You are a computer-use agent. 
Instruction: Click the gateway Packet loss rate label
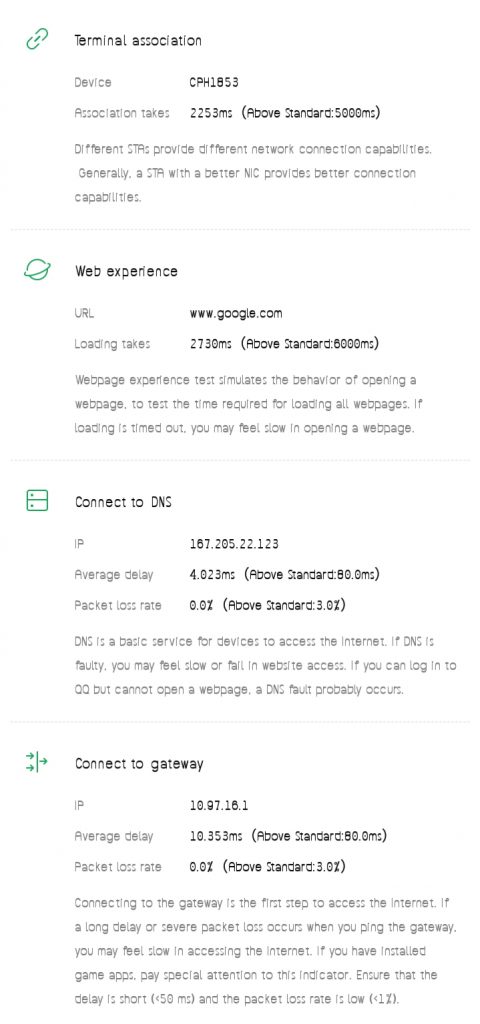pyautogui.click(x=118, y=867)
